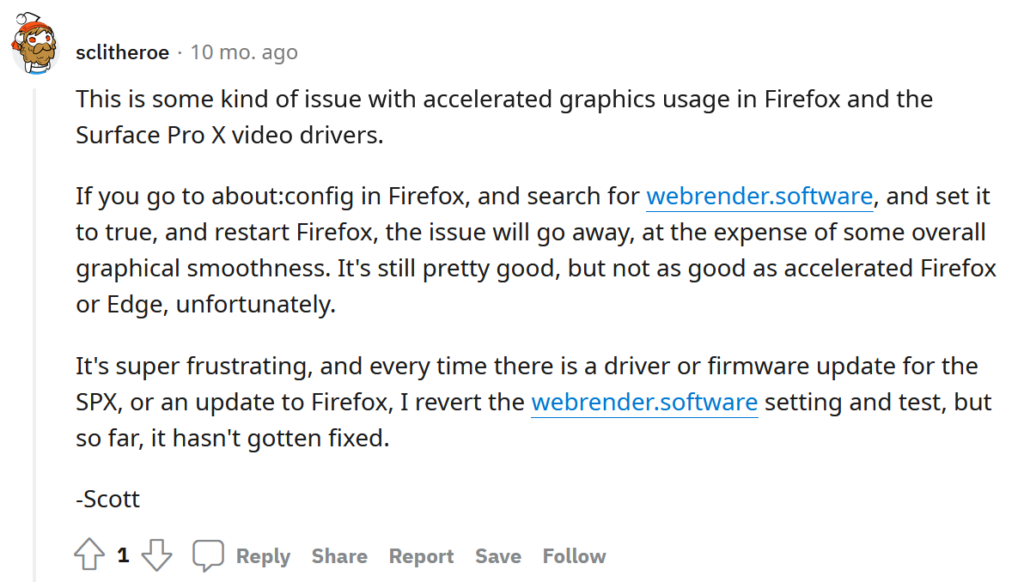
Task: Open webrender.software link before 'setting and test'
Action: pyautogui.click(x=645, y=402)
